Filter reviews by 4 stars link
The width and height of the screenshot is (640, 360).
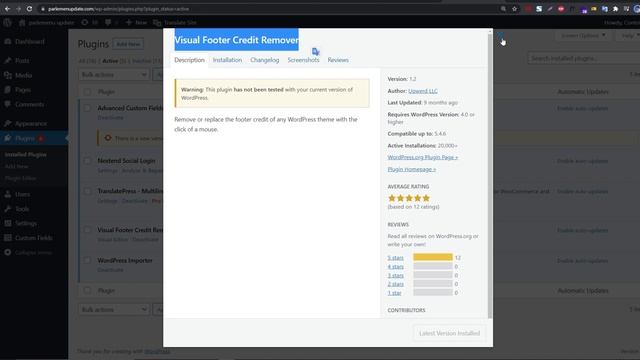(396, 267)
